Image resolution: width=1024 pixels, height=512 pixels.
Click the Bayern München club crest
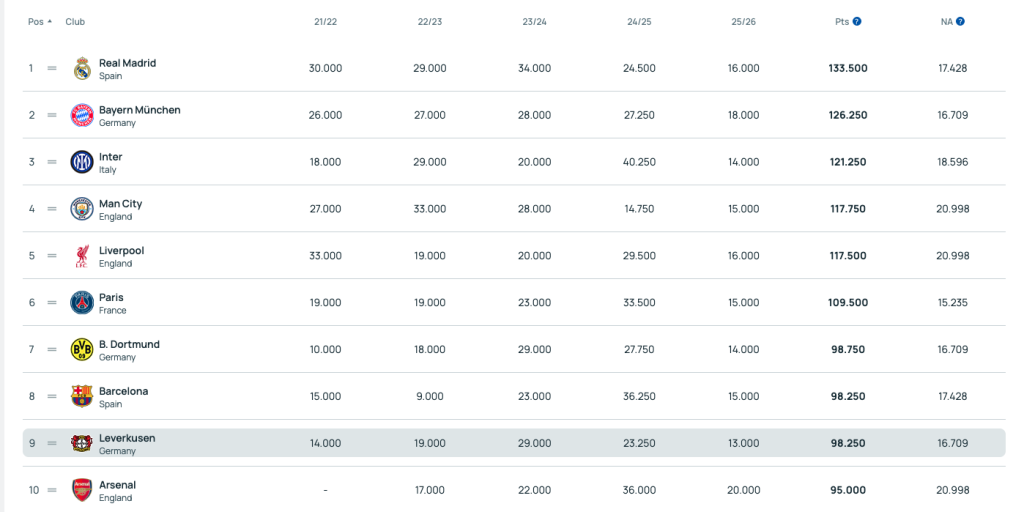click(82, 116)
